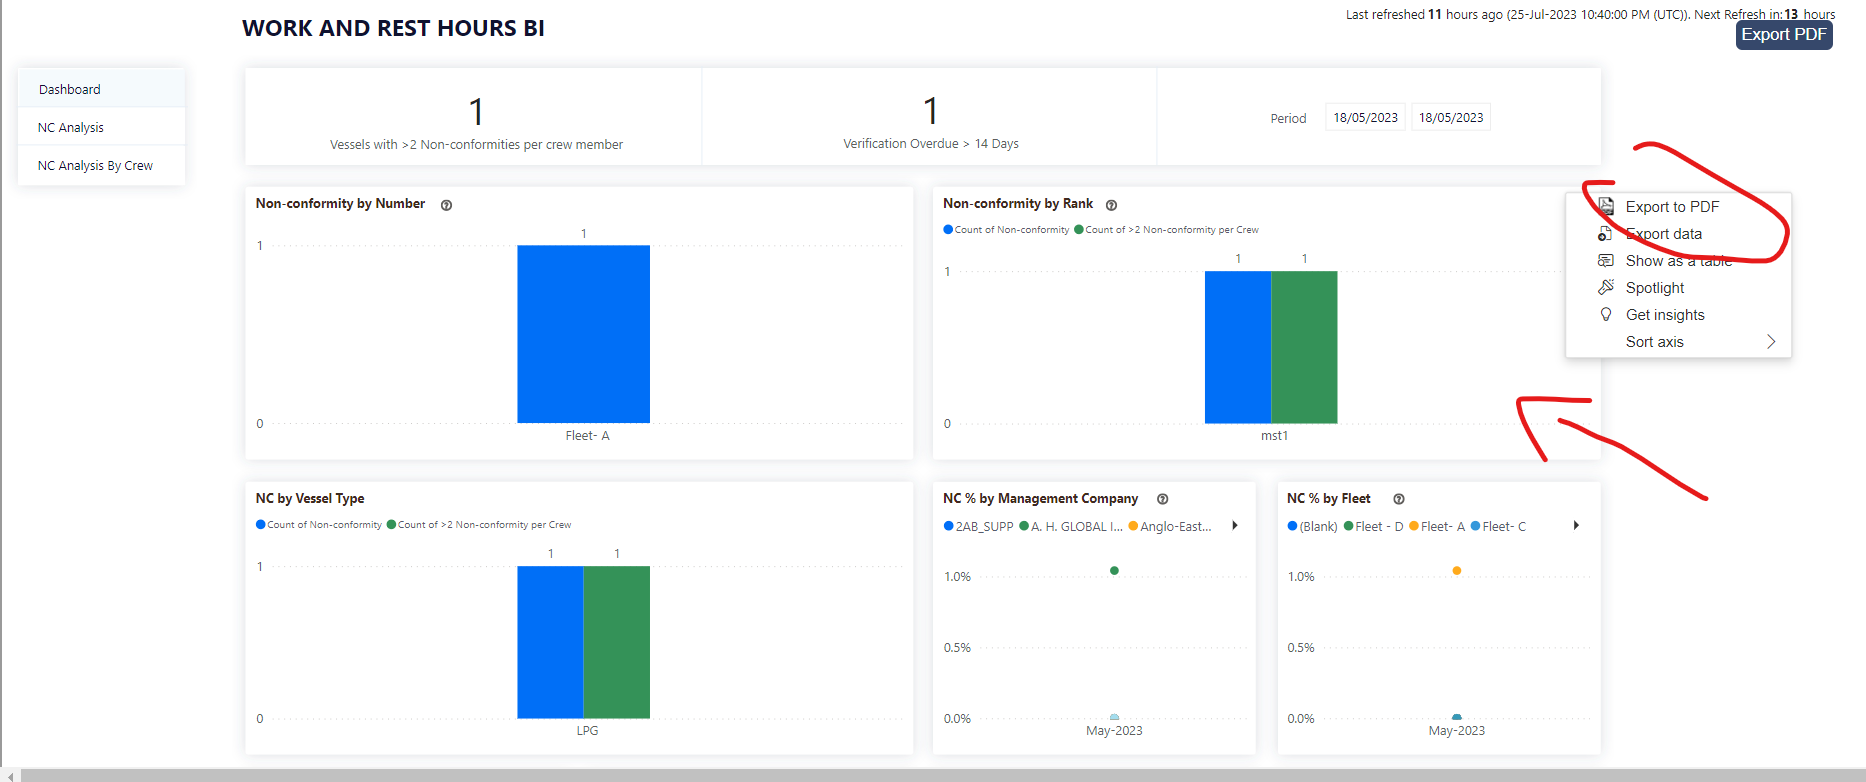Expand the Sort axis submenu

pyautogui.click(x=1678, y=341)
